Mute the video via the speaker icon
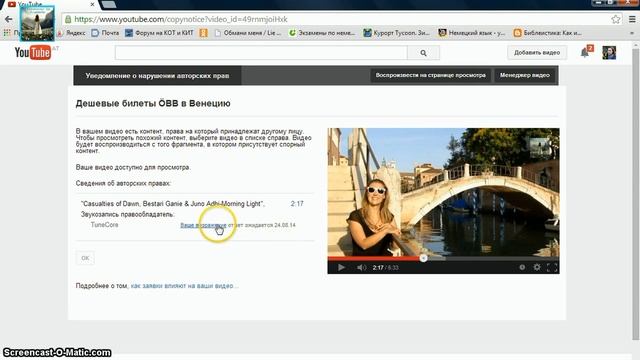Viewport: 640px width, 360px height. point(362,267)
